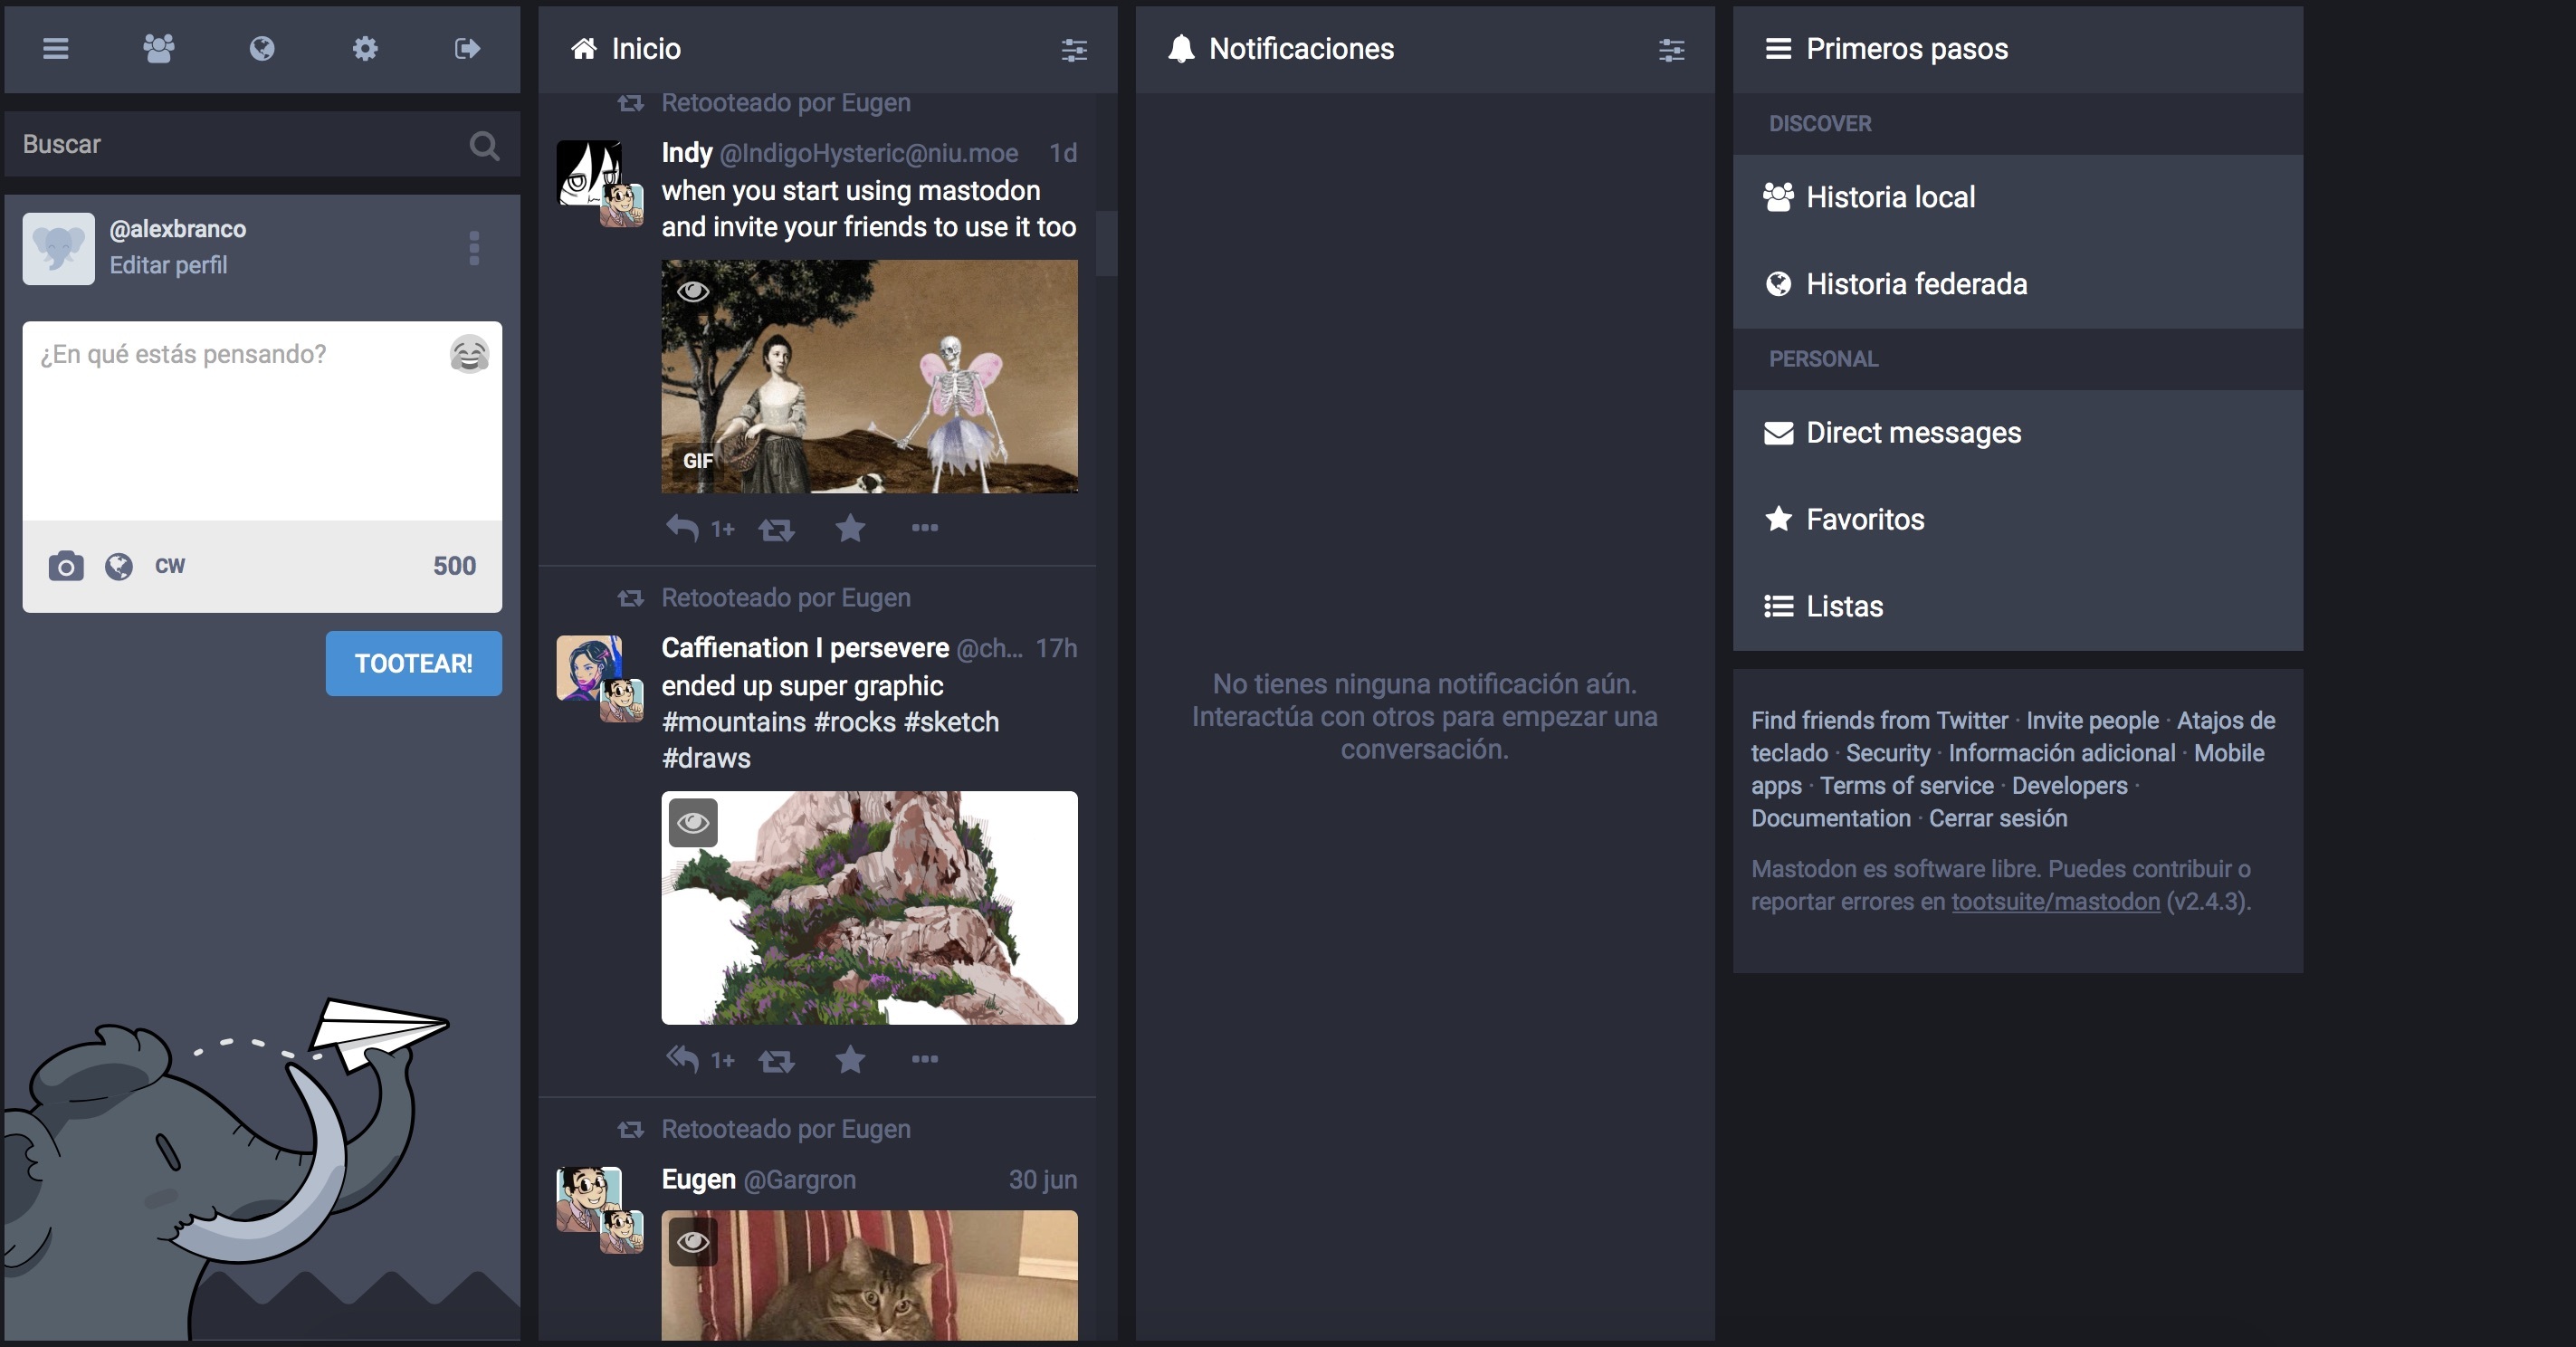Favourite Caffienation's post with the star
Viewport: 2576px width, 1347px height.
click(x=850, y=1058)
